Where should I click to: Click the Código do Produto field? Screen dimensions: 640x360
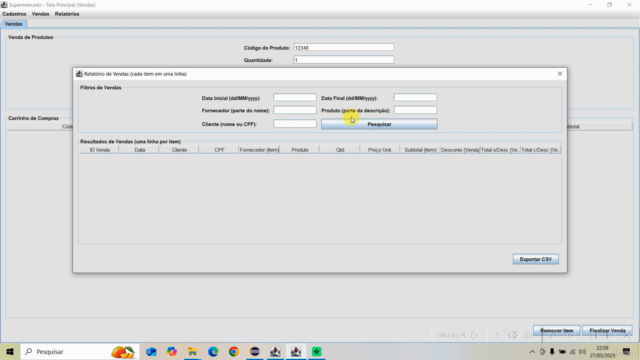point(344,48)
